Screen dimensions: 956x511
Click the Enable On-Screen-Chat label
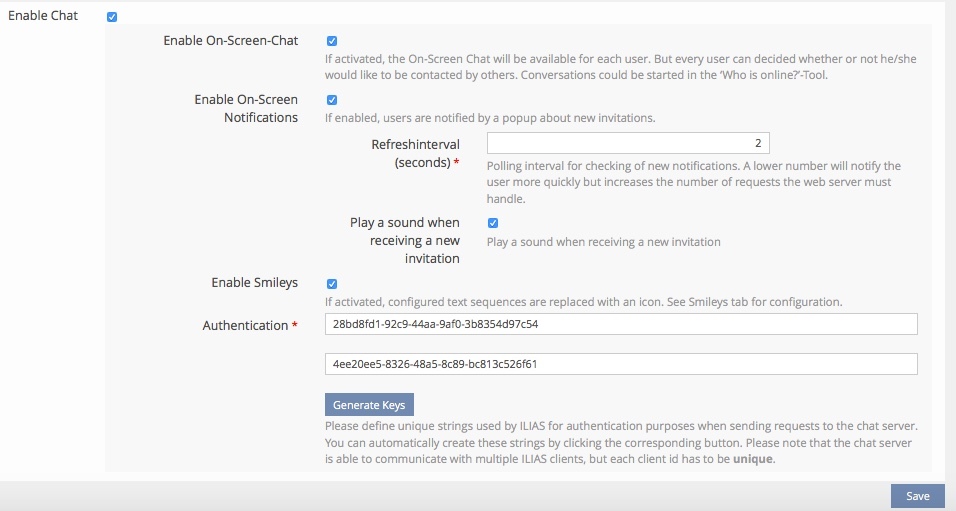click(x=230, y=41)
